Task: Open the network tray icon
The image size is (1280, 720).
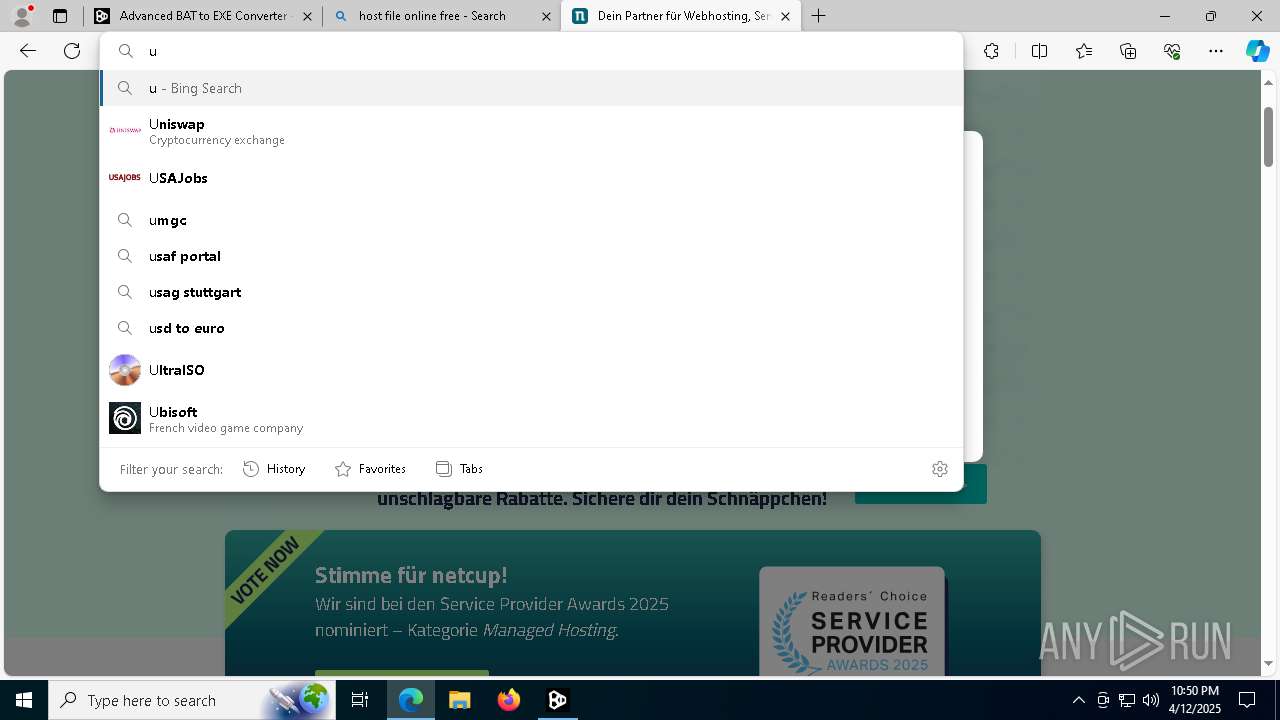Action: [x=1126, y=700]
